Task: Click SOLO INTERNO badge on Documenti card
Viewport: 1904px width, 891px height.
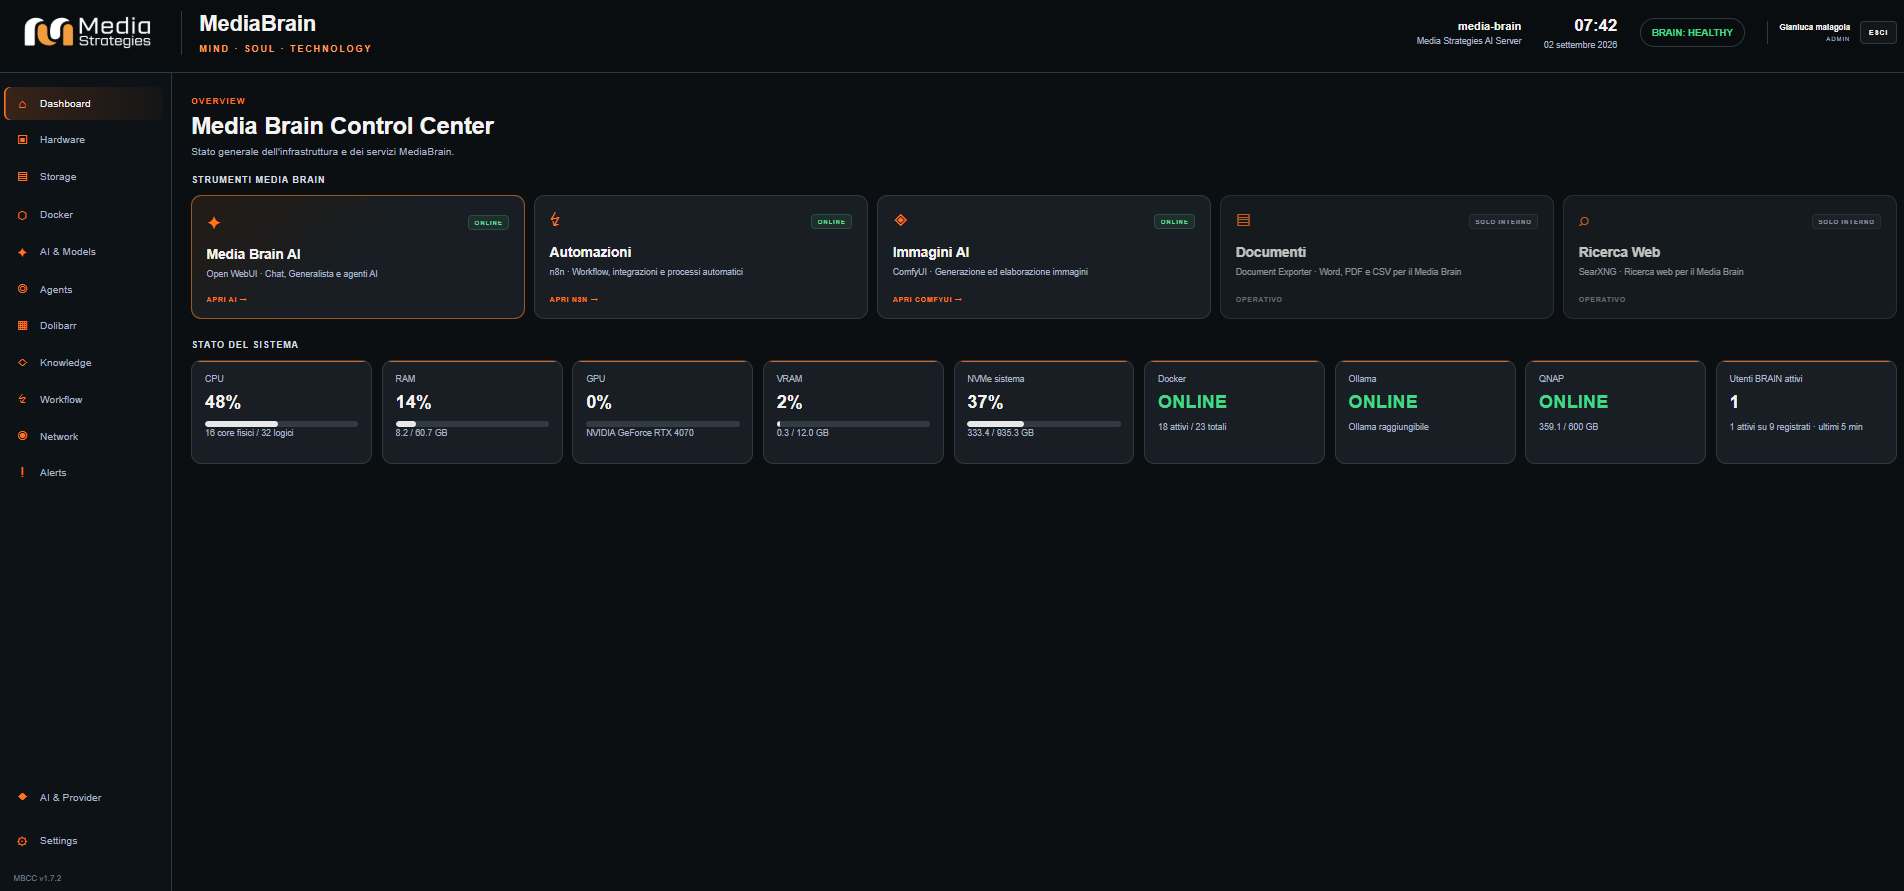Action: pyautogui.click(x=1503, y=222)
